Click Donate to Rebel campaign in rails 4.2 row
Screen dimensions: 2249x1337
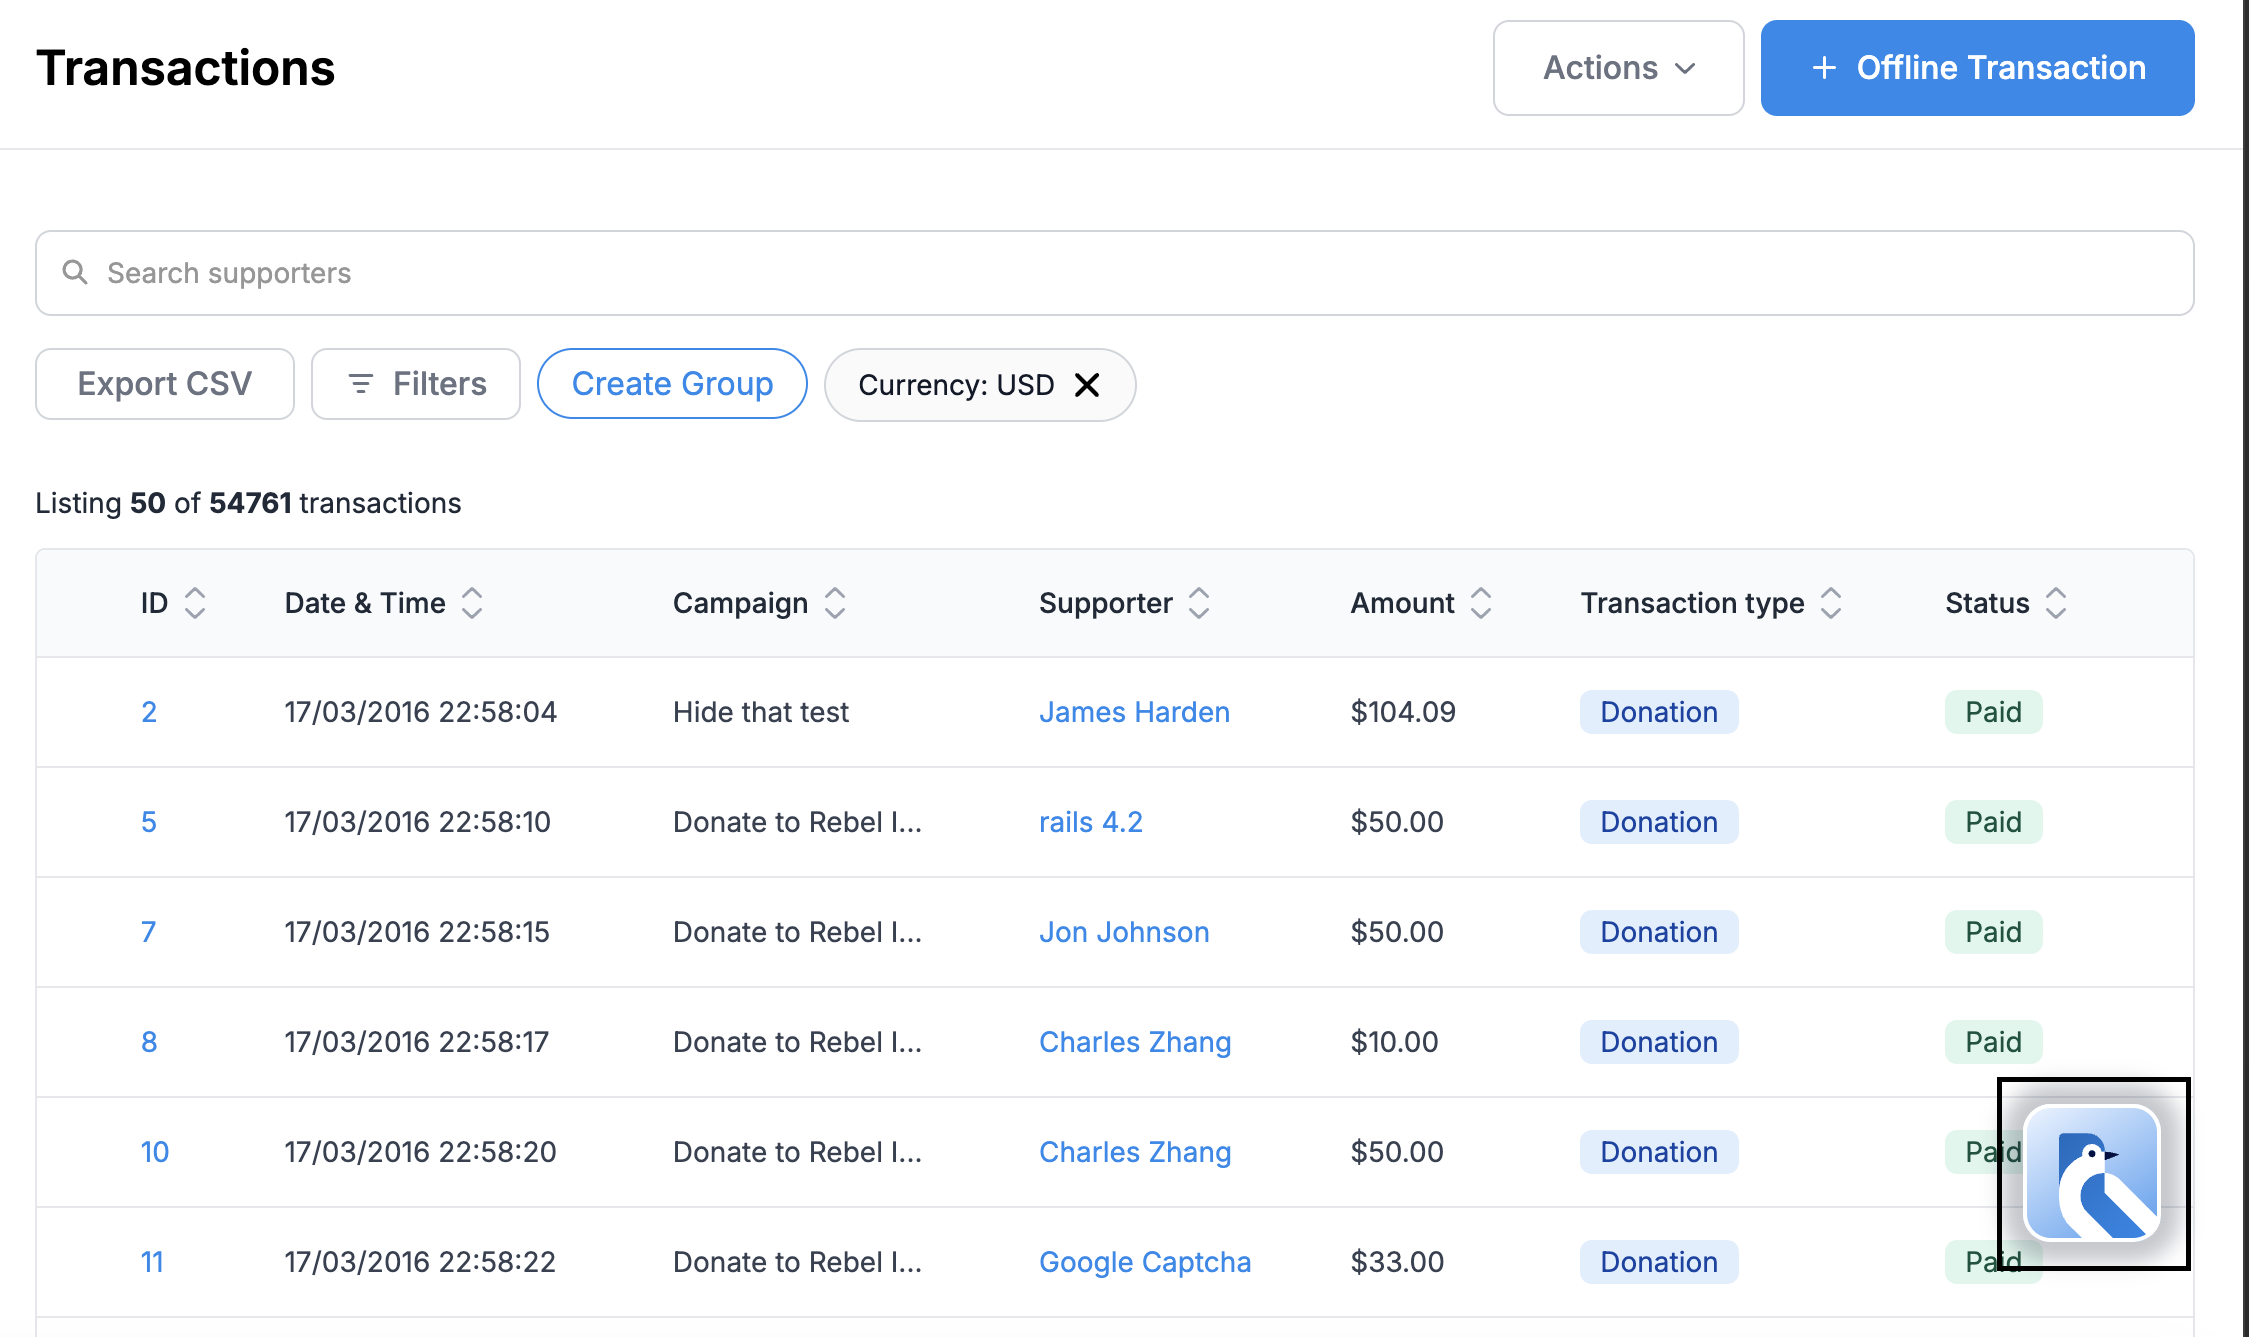[x=797, y=822]
